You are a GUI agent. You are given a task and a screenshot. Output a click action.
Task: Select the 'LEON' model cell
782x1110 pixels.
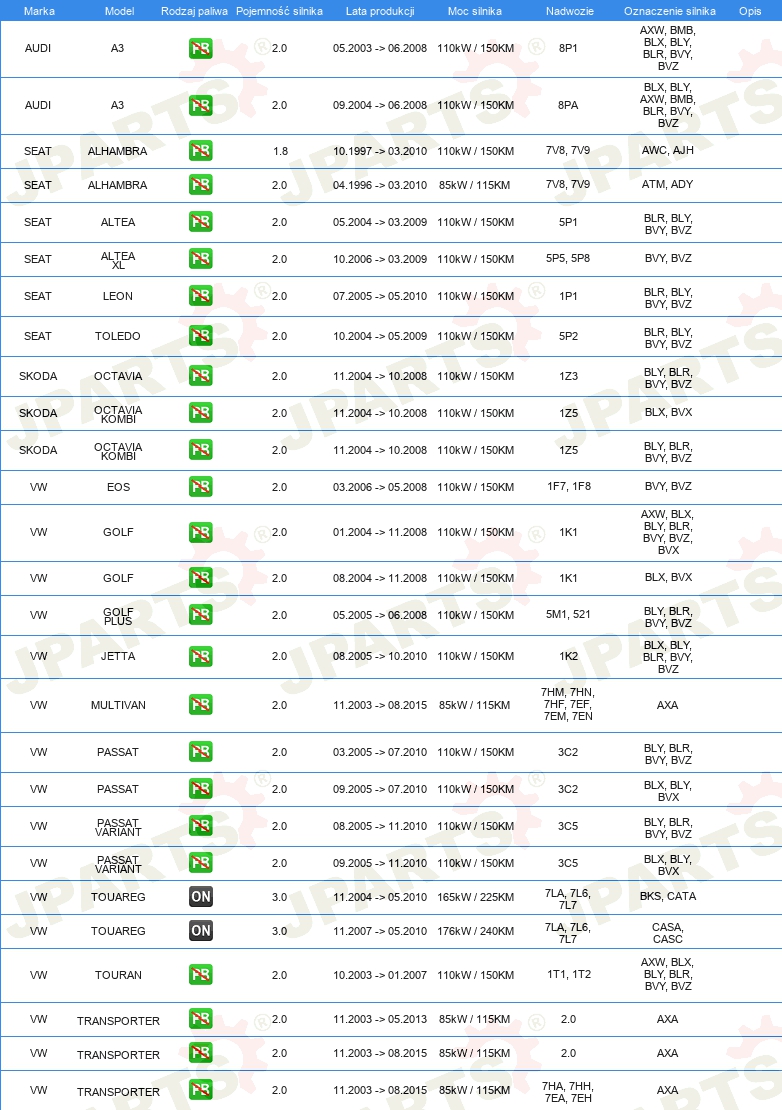coord(117,297)
